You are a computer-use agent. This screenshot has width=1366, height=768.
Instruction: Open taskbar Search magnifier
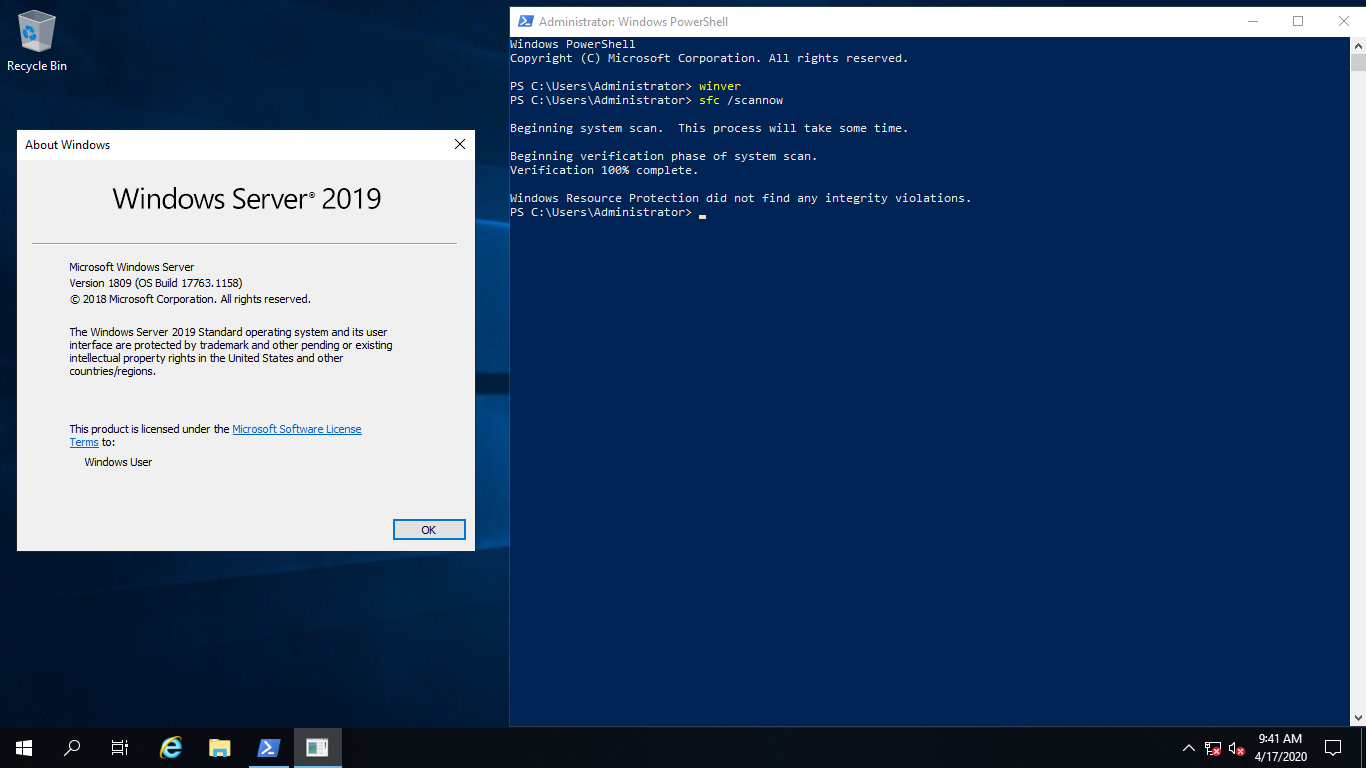click(72, 748)
